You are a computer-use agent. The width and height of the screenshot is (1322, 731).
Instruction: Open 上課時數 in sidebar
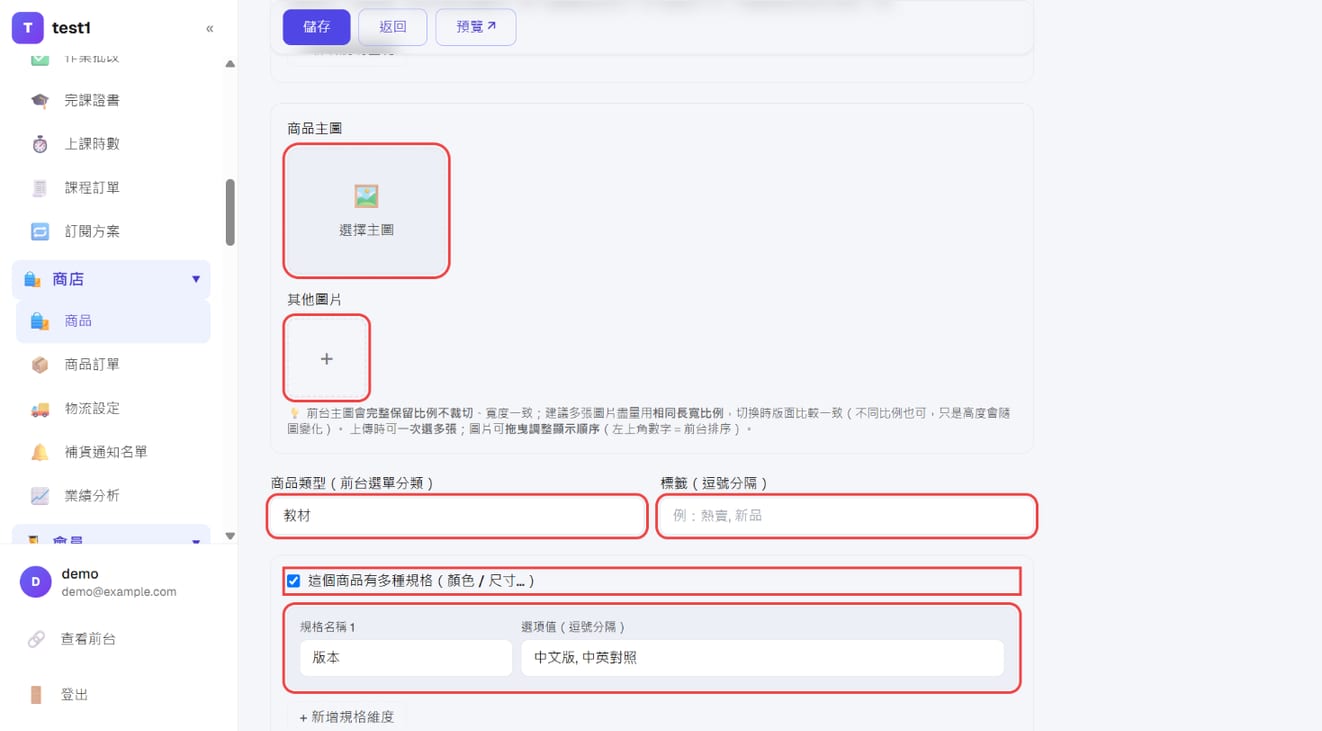[x=111, y=144]
